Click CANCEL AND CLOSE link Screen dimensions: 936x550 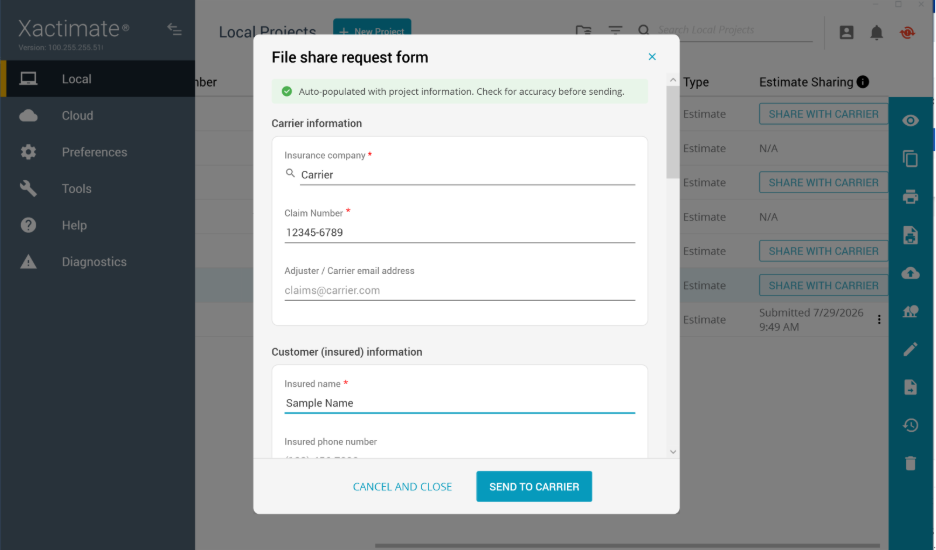[402, 487]
